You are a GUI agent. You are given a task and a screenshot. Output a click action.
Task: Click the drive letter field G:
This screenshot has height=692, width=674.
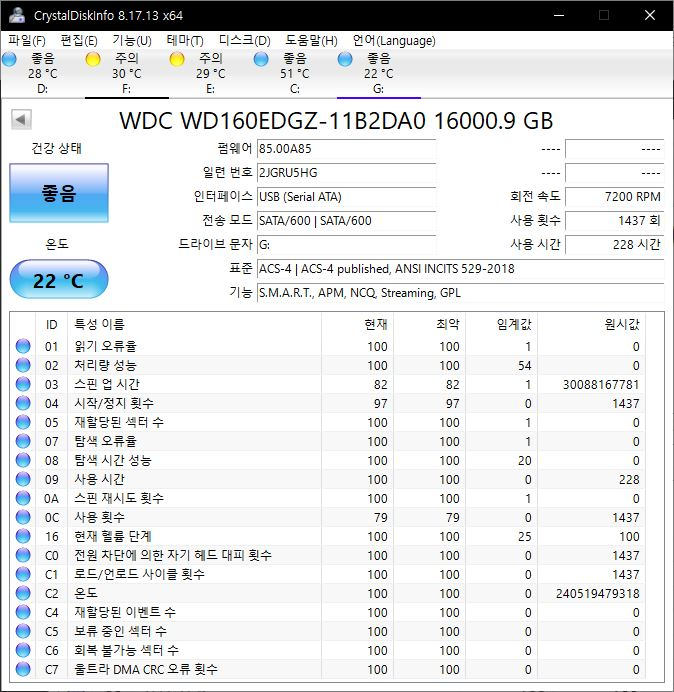pyautogui.click(x=346, y=244)
